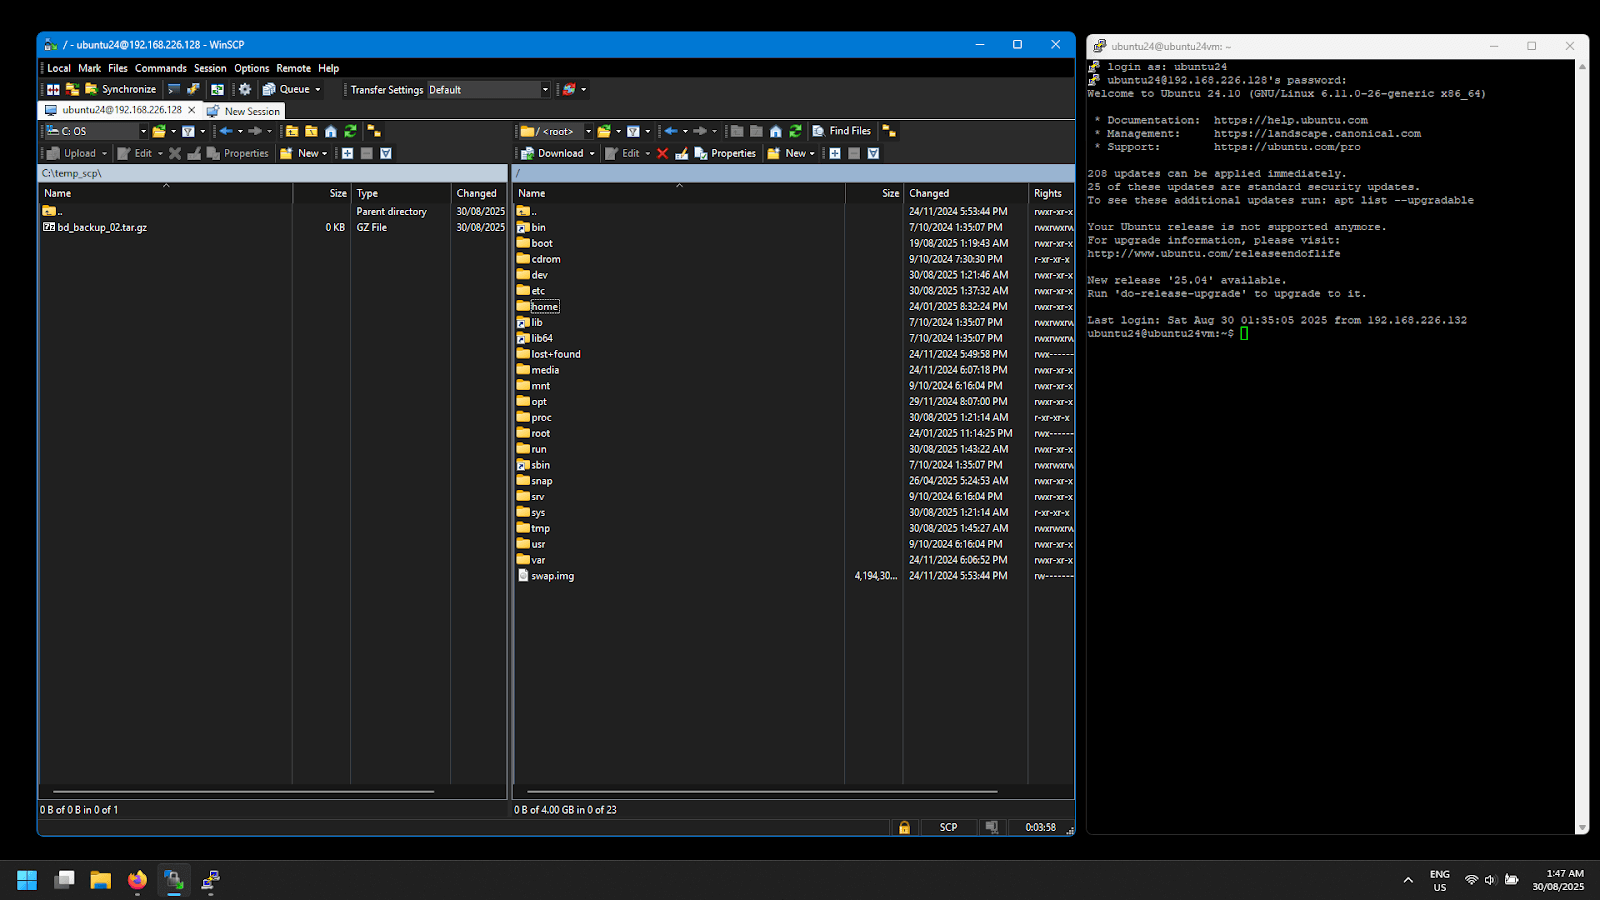1600x900 pixels.
Task: Select the swap.img file in remote panel
Action: click(x=552, y=576)
